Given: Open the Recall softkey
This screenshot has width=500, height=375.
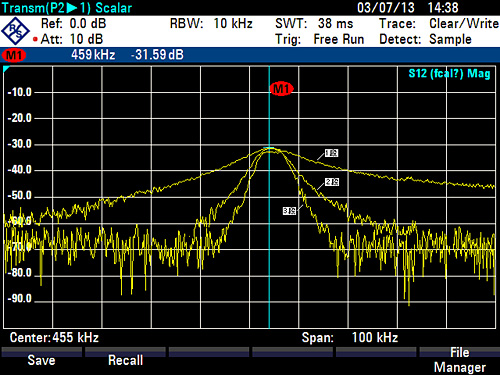Looking at the screenshot, I should [x=125, y=360].
